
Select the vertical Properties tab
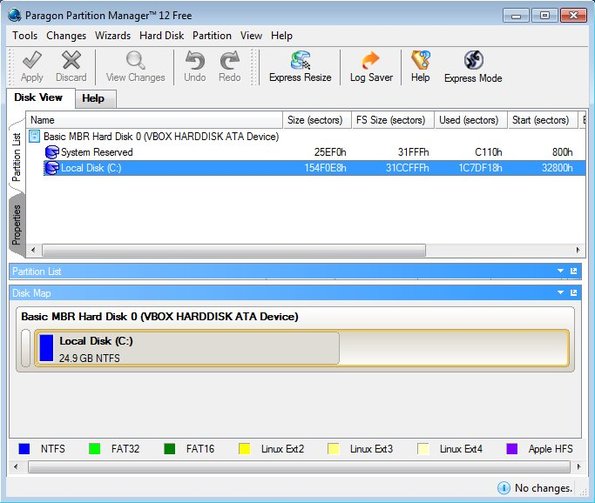click(x=16, y=225)
